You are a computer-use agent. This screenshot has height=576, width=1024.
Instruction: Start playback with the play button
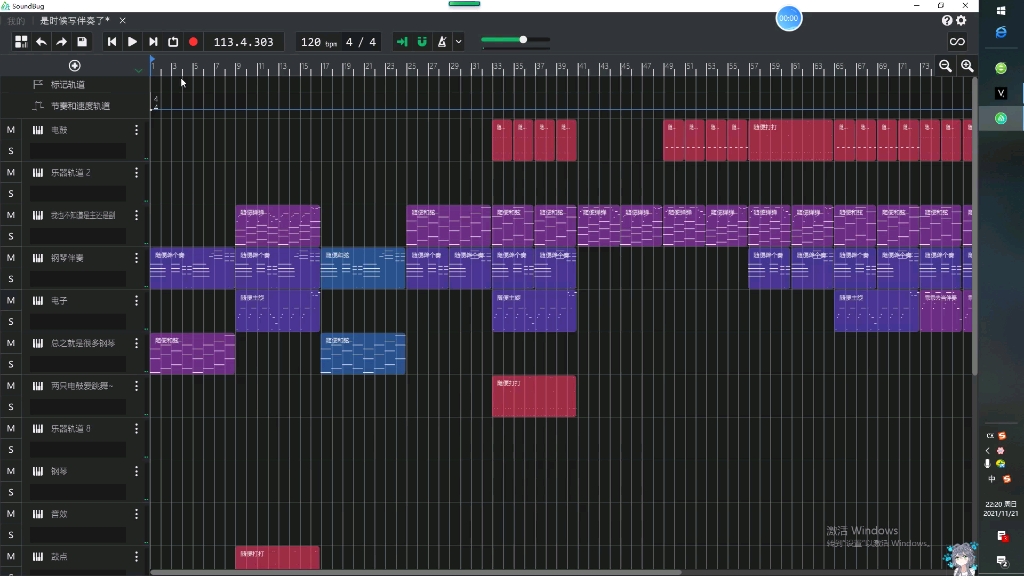point(132,42)
